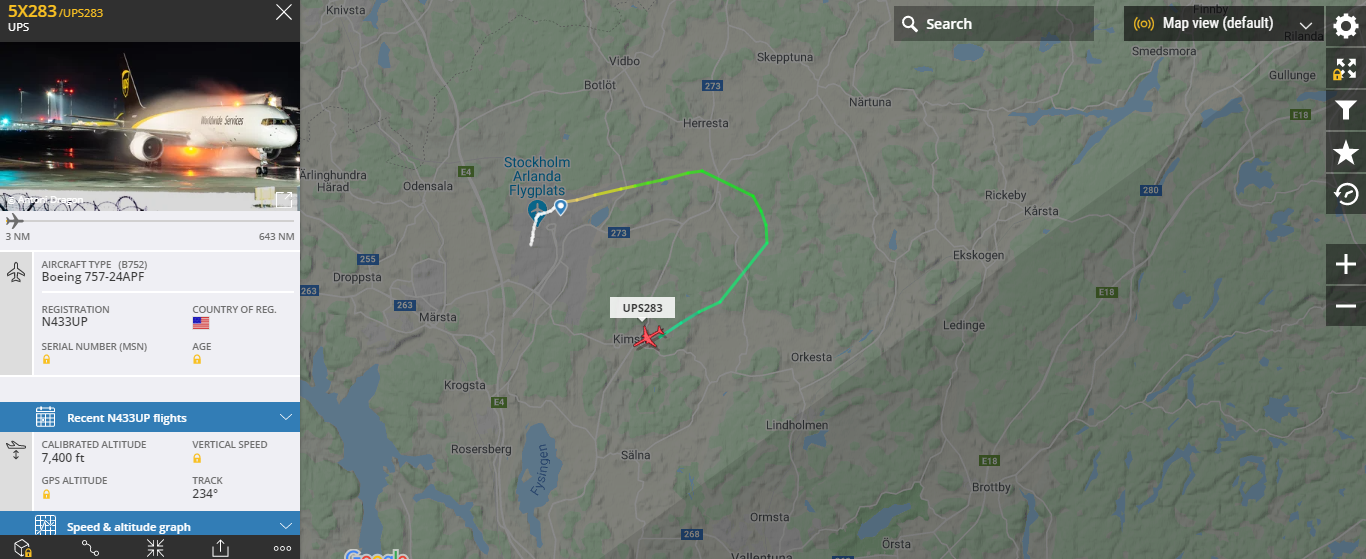Zoom in with the plus button

[x=1346, y=265]
